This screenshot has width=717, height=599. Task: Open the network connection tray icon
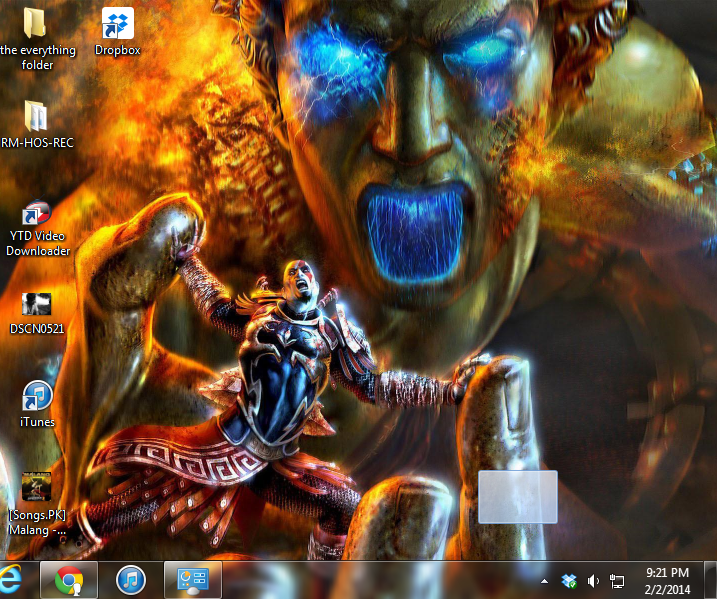pyautogui.click(x=617, y=581)
